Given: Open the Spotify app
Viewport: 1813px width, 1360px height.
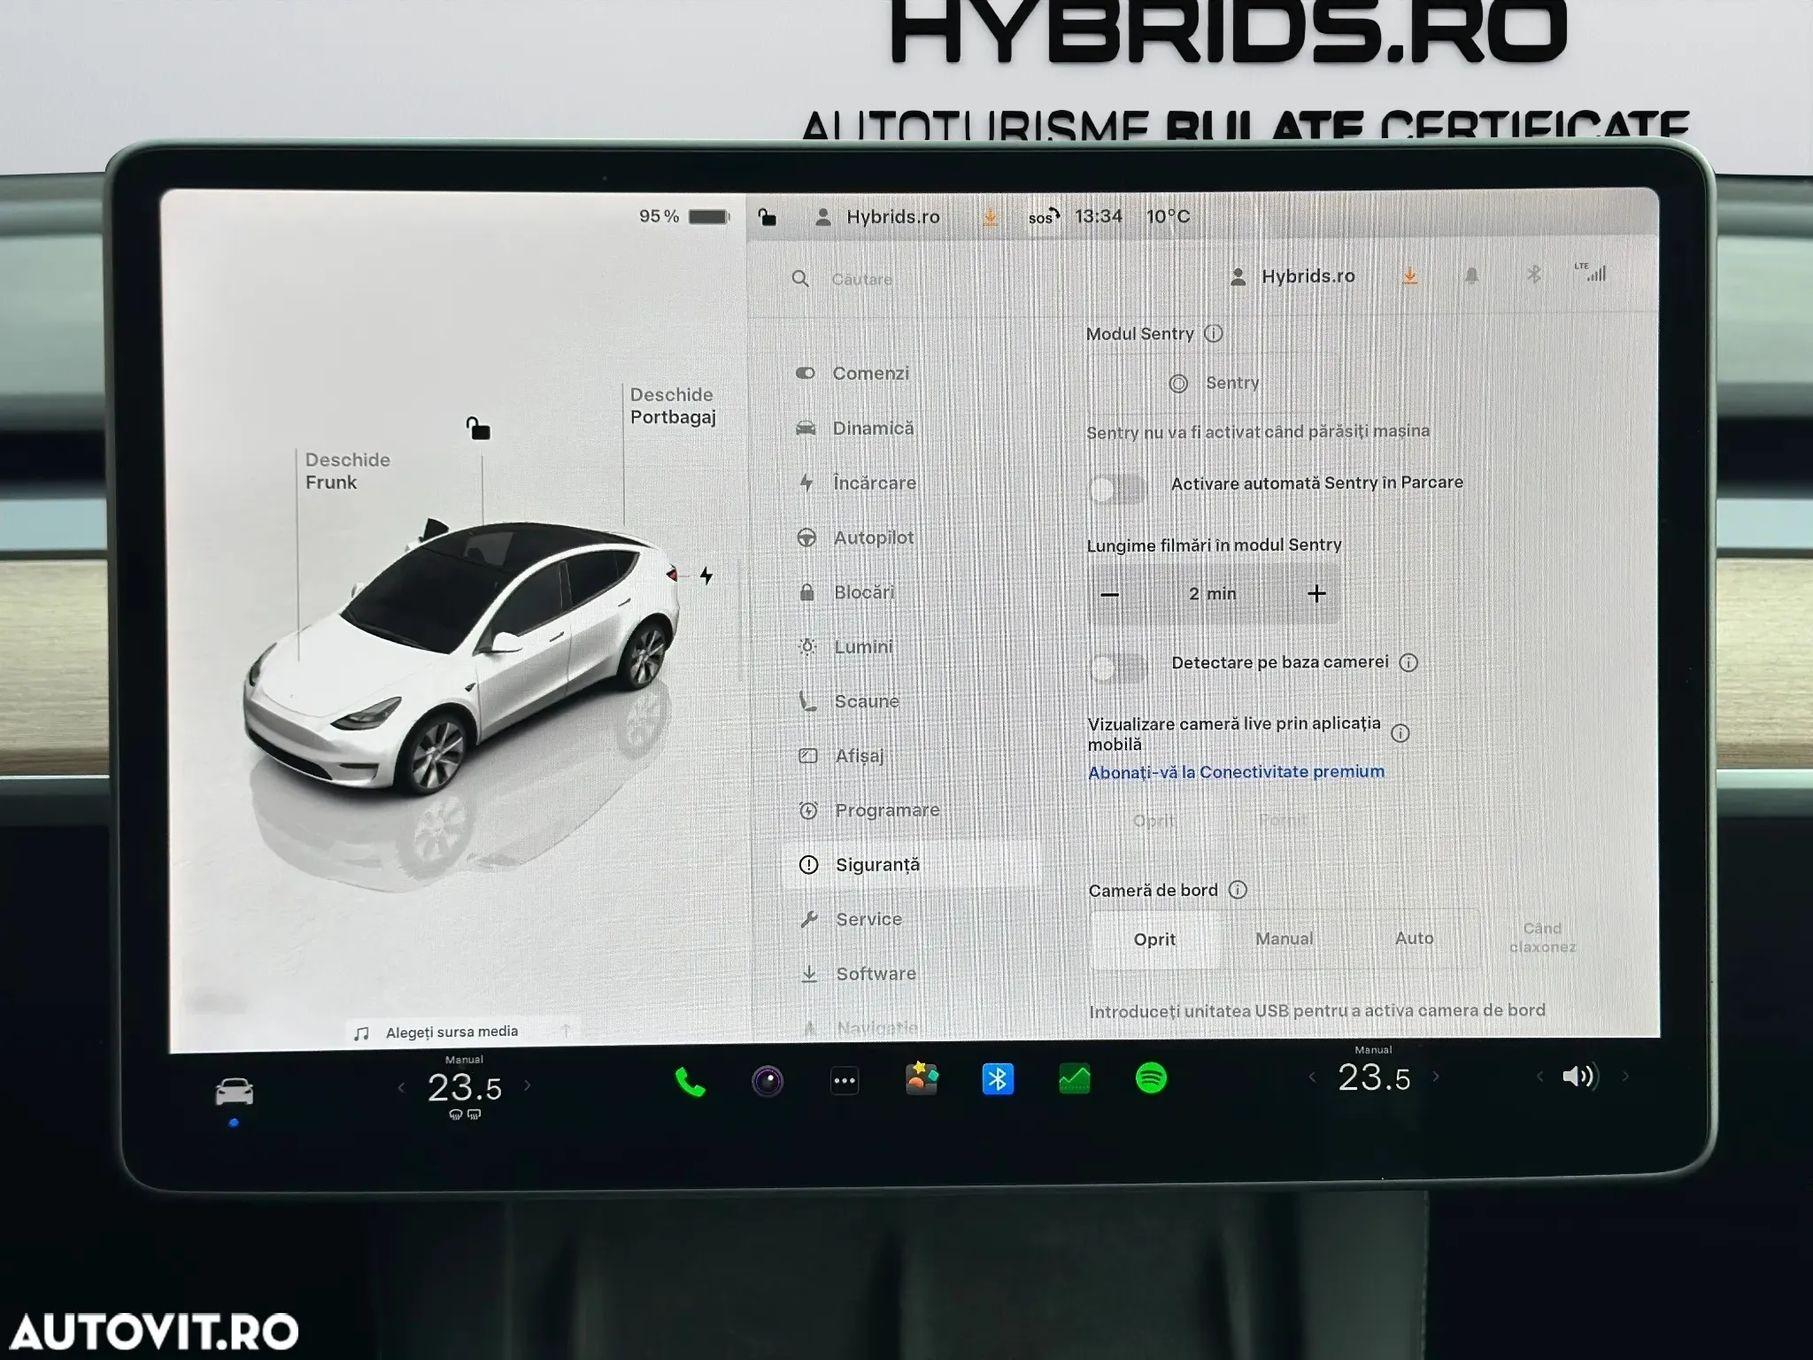Looking at the screenshot, I should click(x=1151, y=1078).
